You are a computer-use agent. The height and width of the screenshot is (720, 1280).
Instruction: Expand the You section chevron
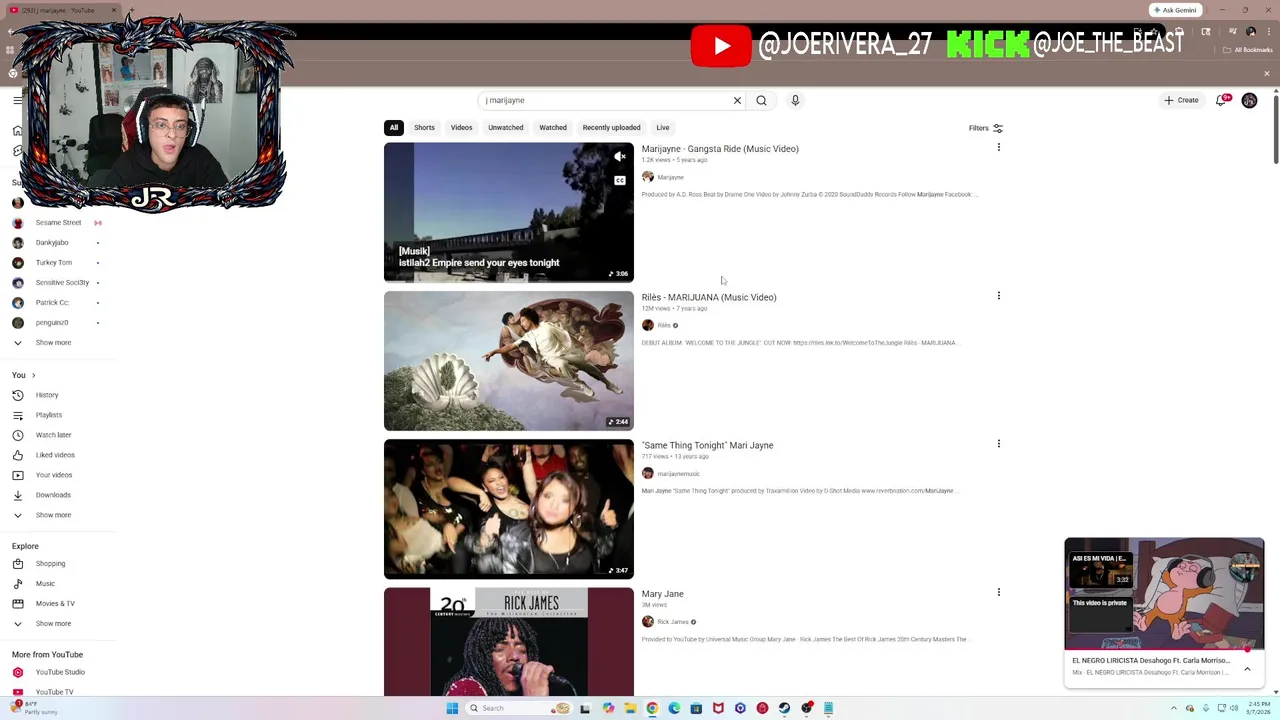(33, 375)
